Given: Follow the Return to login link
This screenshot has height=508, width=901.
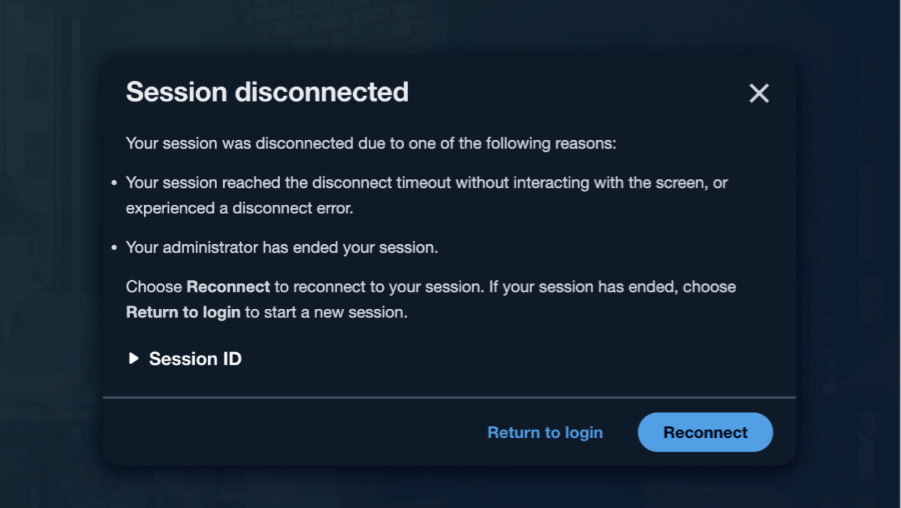Looking at the screenshot, I should click(545, 432).
